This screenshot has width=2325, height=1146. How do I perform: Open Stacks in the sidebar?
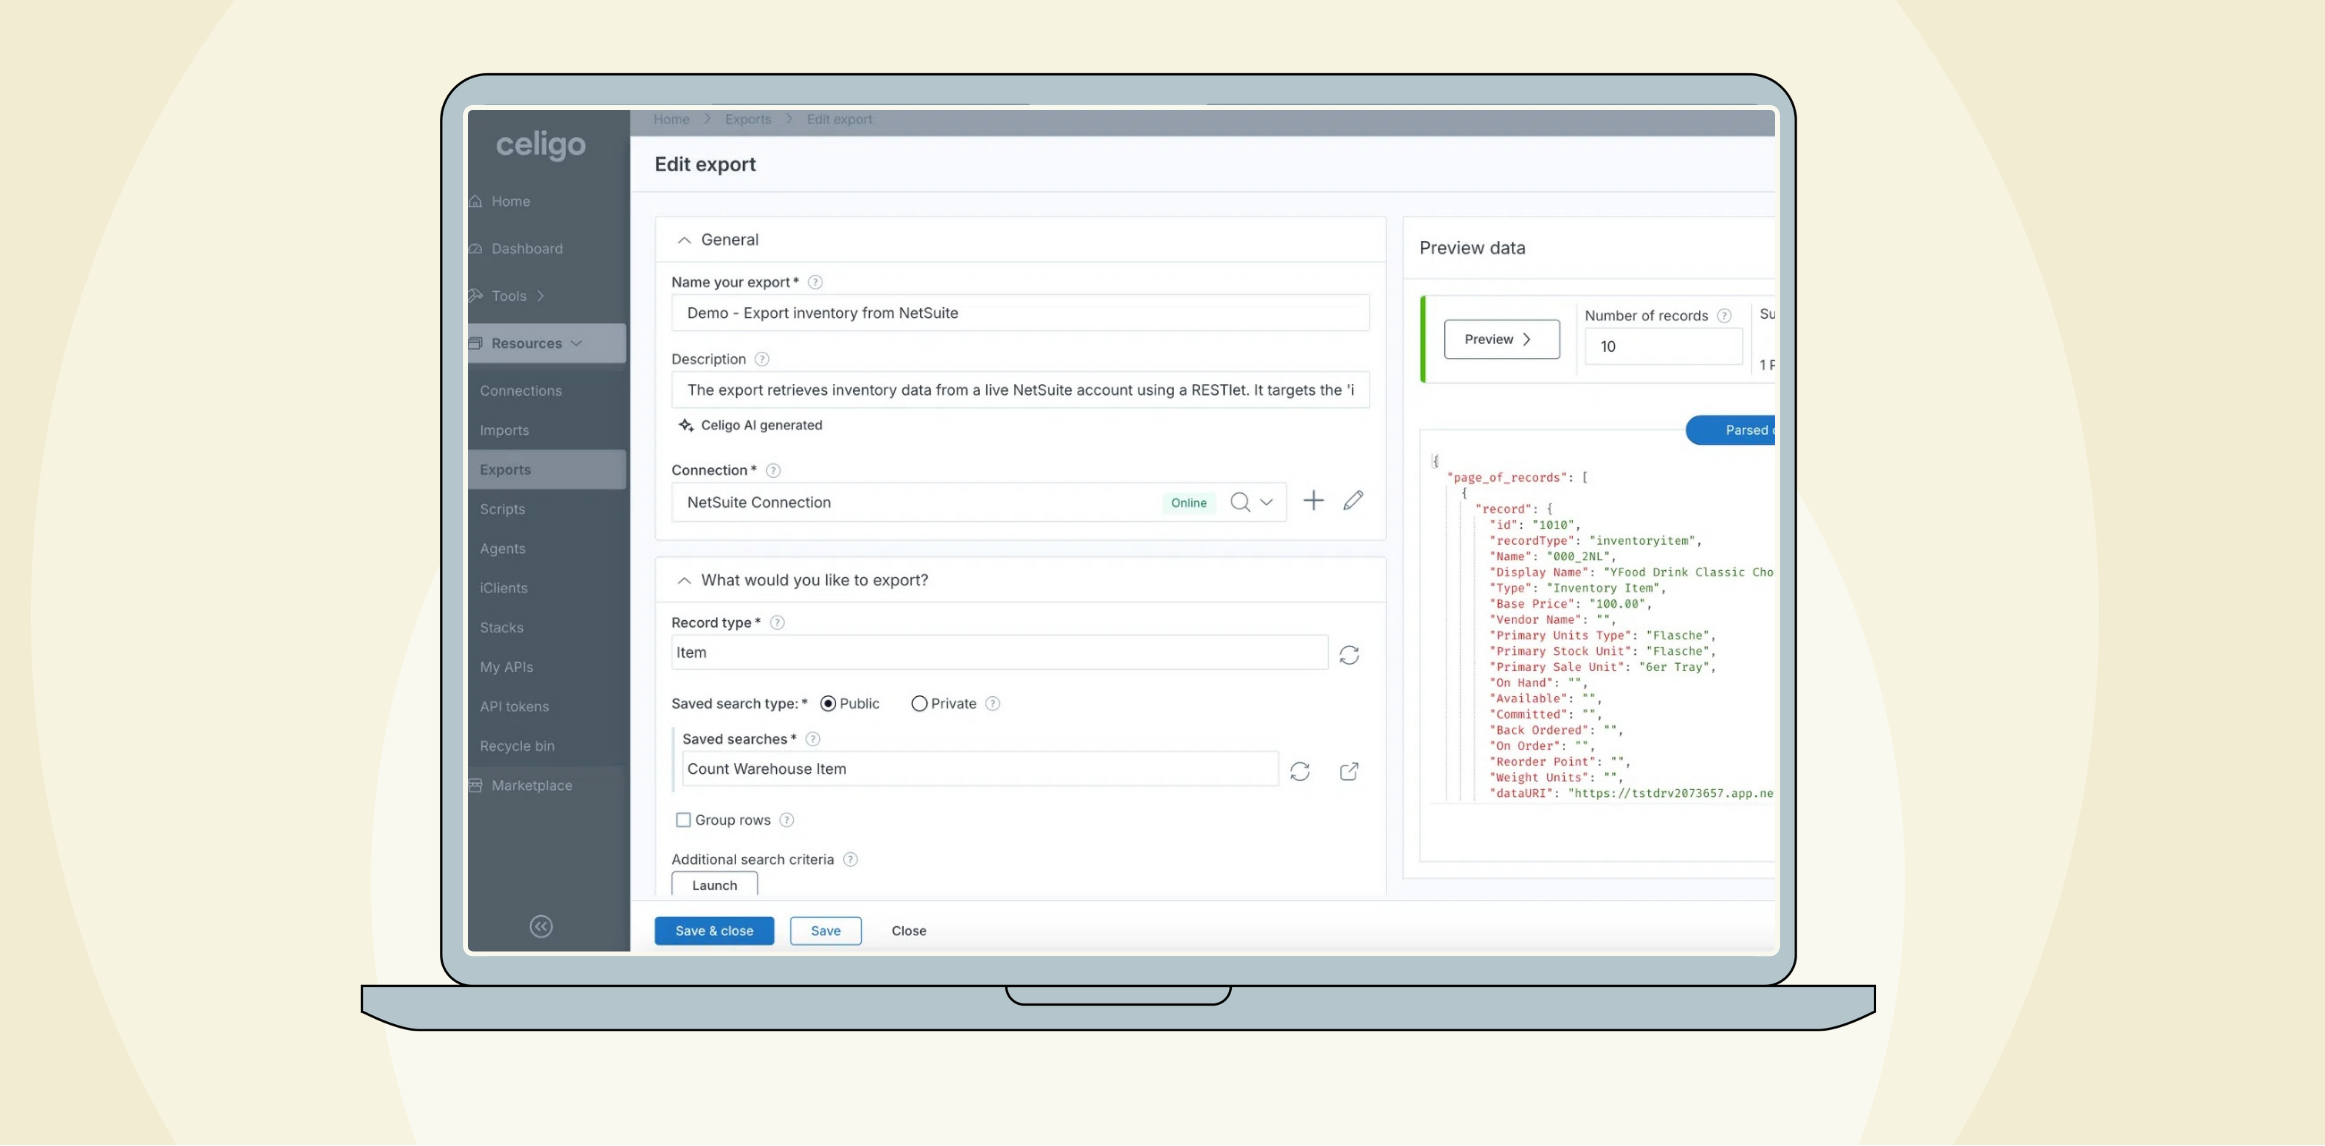click(502, 628)
